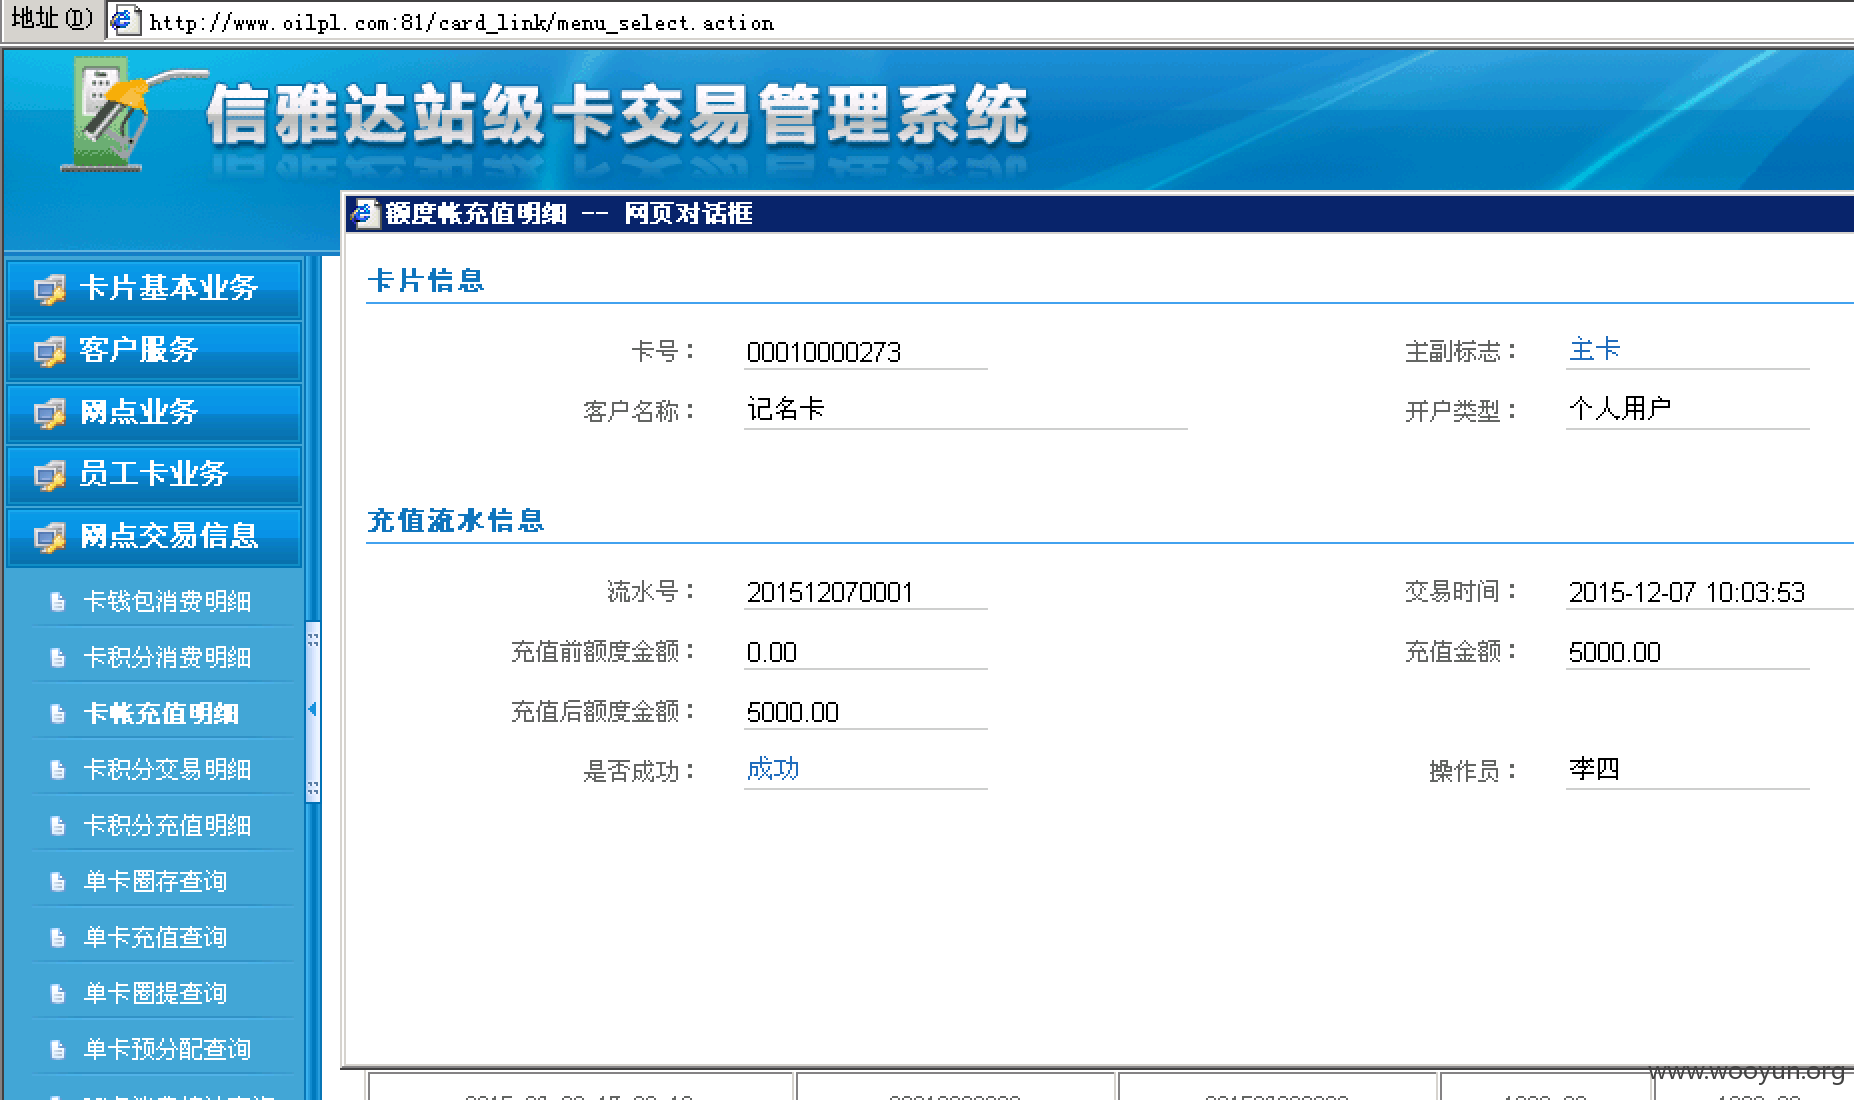Click the 卡片信息 section heading
The height and width of the screenshot is (1100, 1854).
coord(426,281)
